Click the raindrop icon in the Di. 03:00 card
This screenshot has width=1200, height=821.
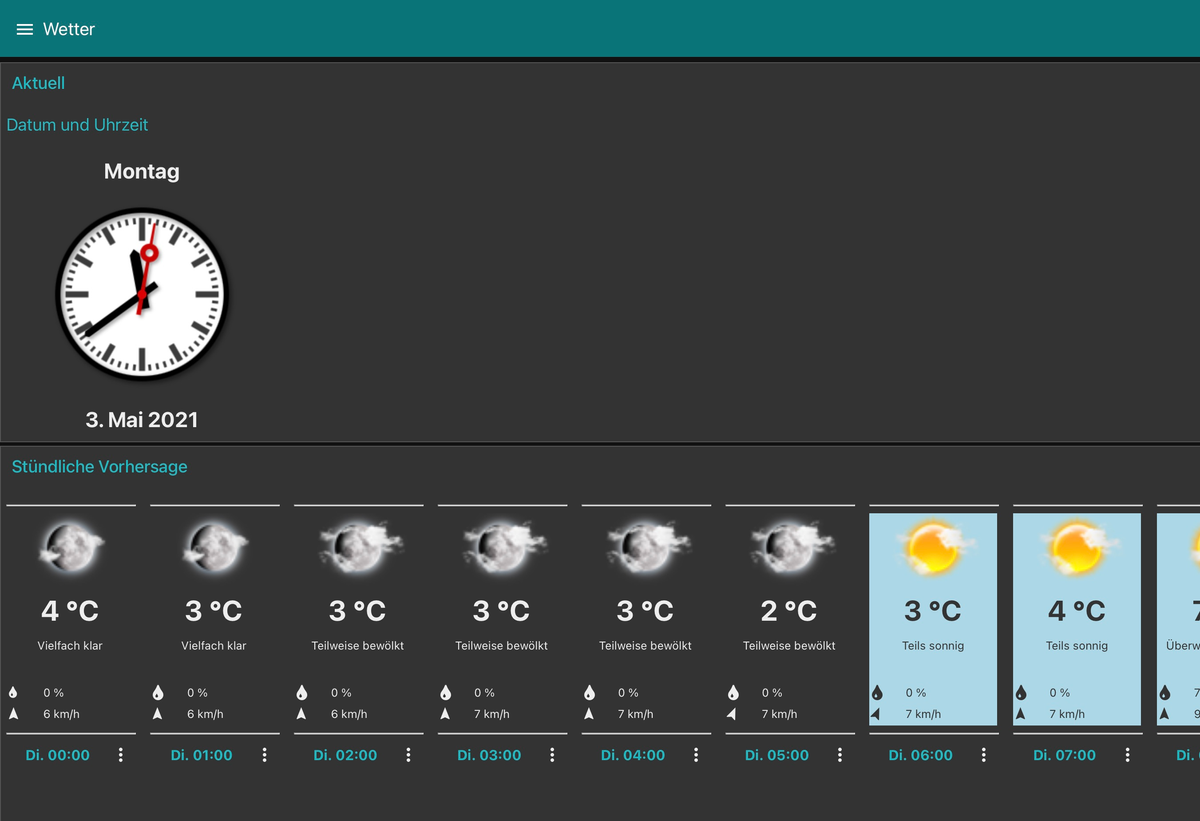(445, 692)
